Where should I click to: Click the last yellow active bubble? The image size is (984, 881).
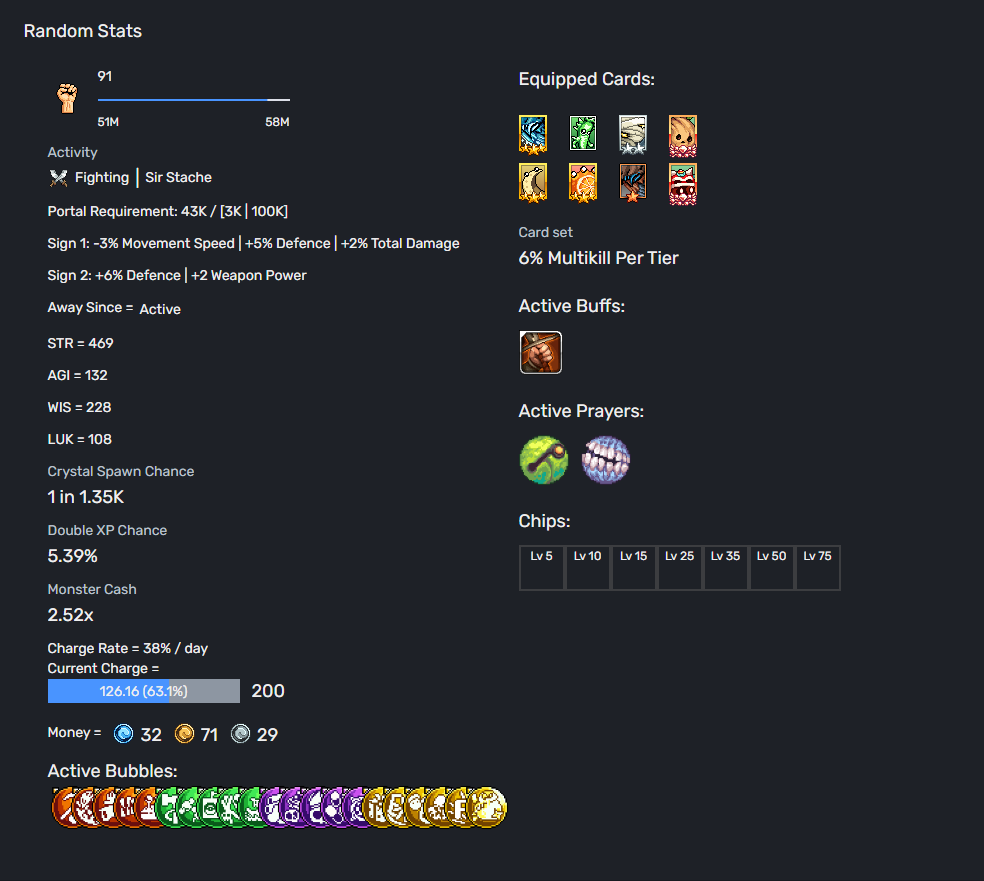488,808
